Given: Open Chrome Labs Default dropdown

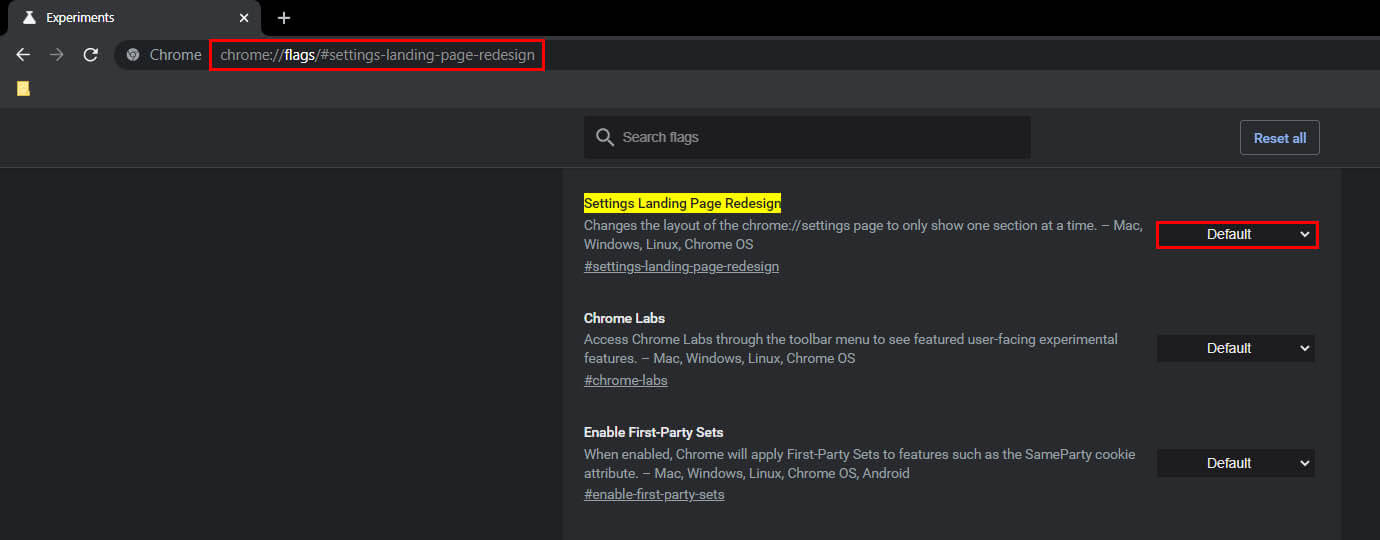Looking at the screenshot, I should [x=1236, y=348].
